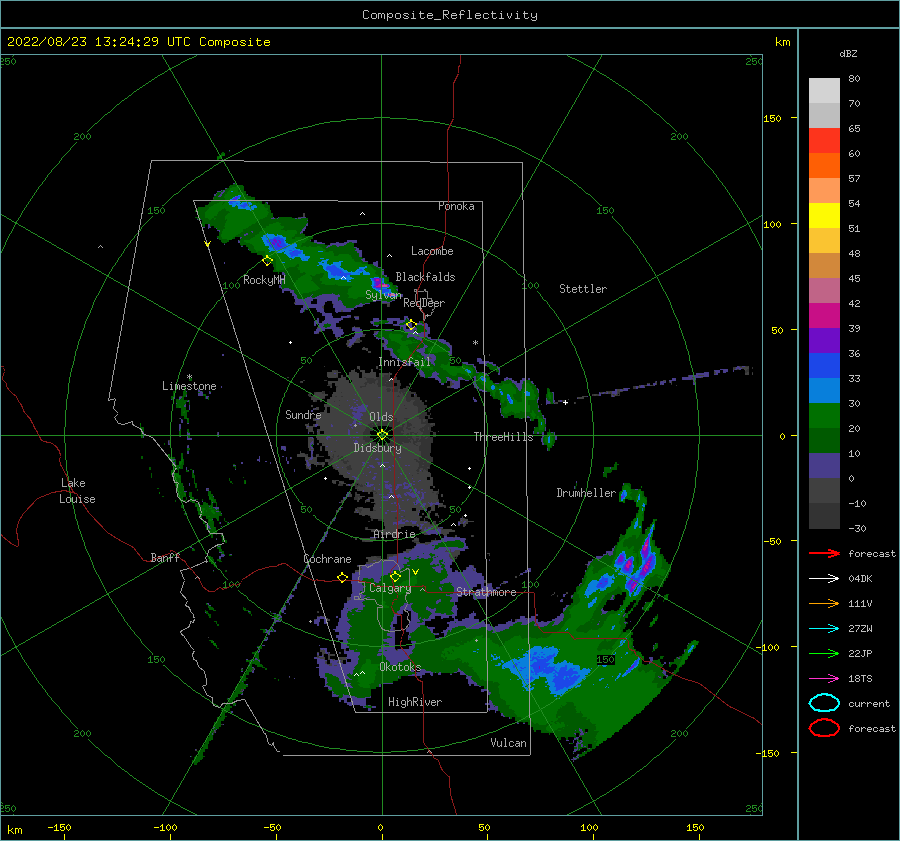Click the Cochrane label
This screenshot has height=841, width=900.
[x=327, y=559]
